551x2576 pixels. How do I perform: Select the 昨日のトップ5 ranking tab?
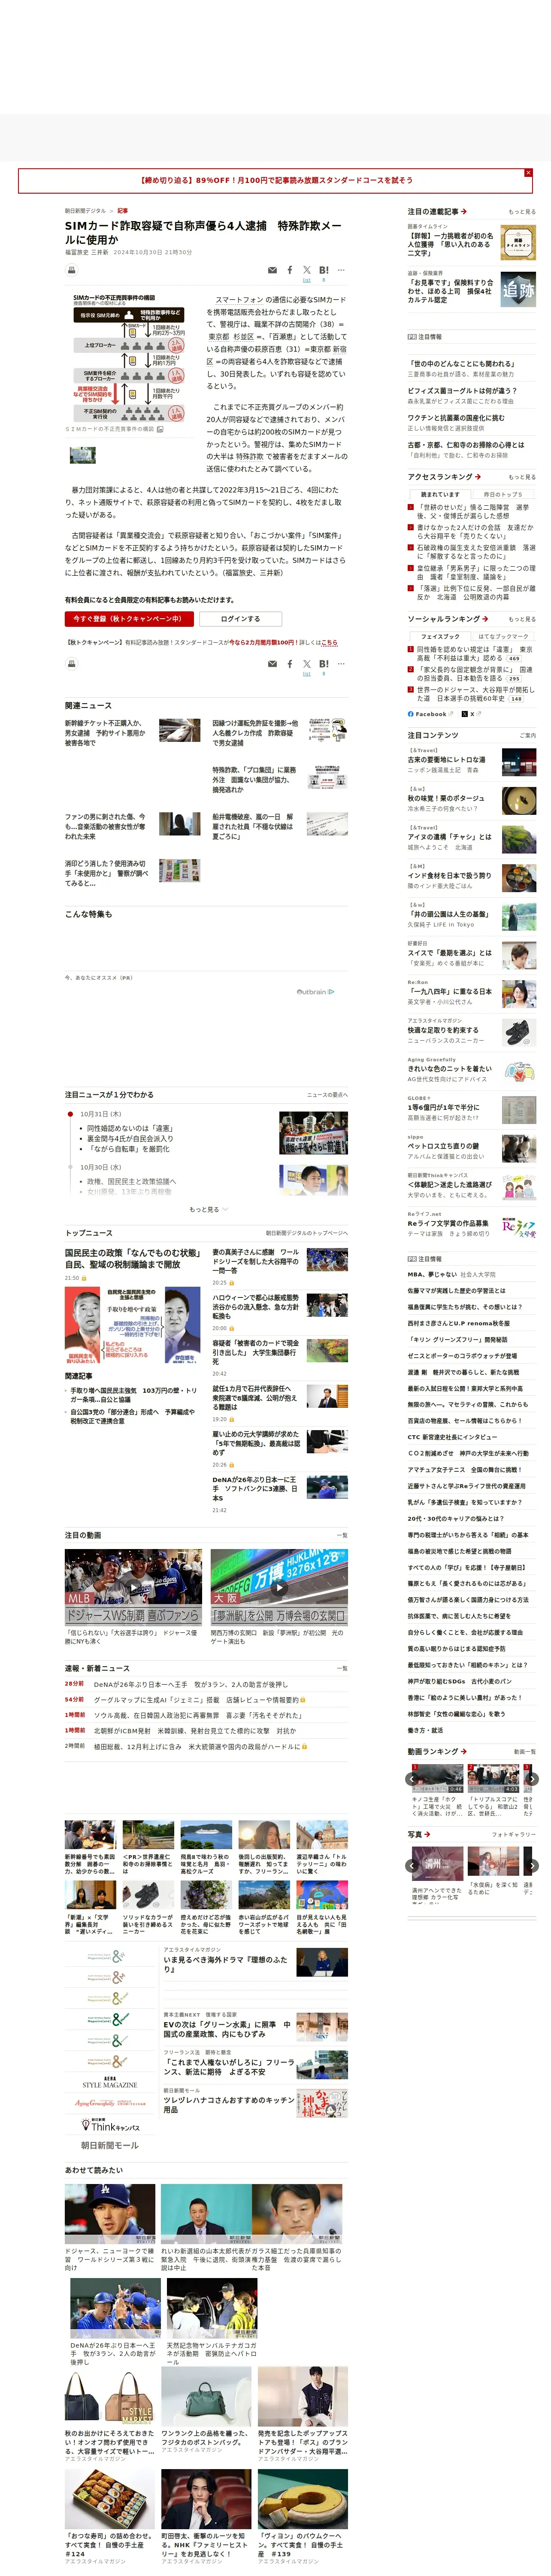tap(503, 494)
